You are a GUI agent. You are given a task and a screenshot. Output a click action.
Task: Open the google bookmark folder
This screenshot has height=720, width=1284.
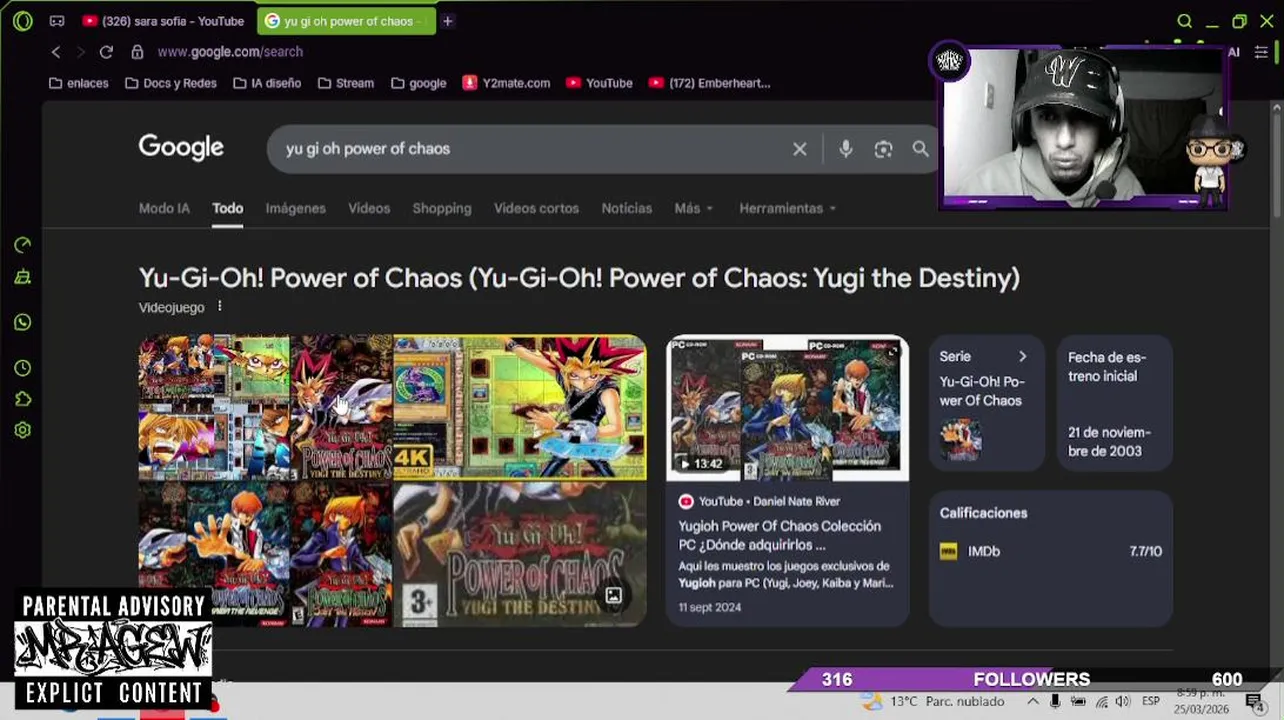click(x=419, y=83)
